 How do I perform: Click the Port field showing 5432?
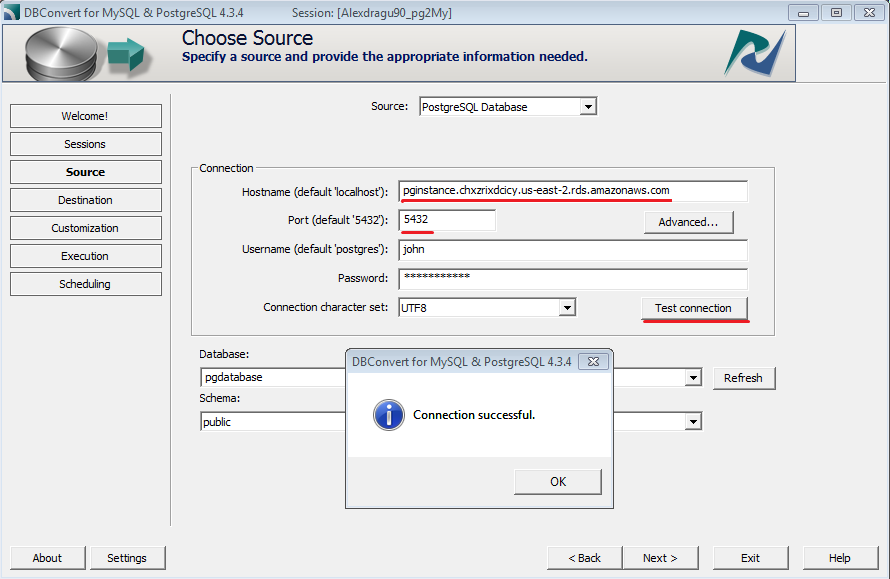(447, 220)
